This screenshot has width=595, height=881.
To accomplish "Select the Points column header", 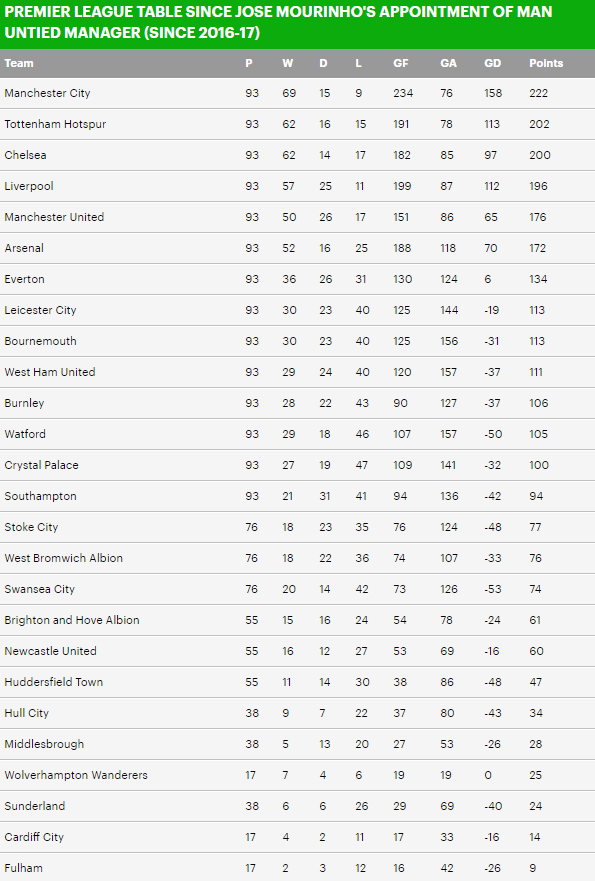I will [546, 63].
